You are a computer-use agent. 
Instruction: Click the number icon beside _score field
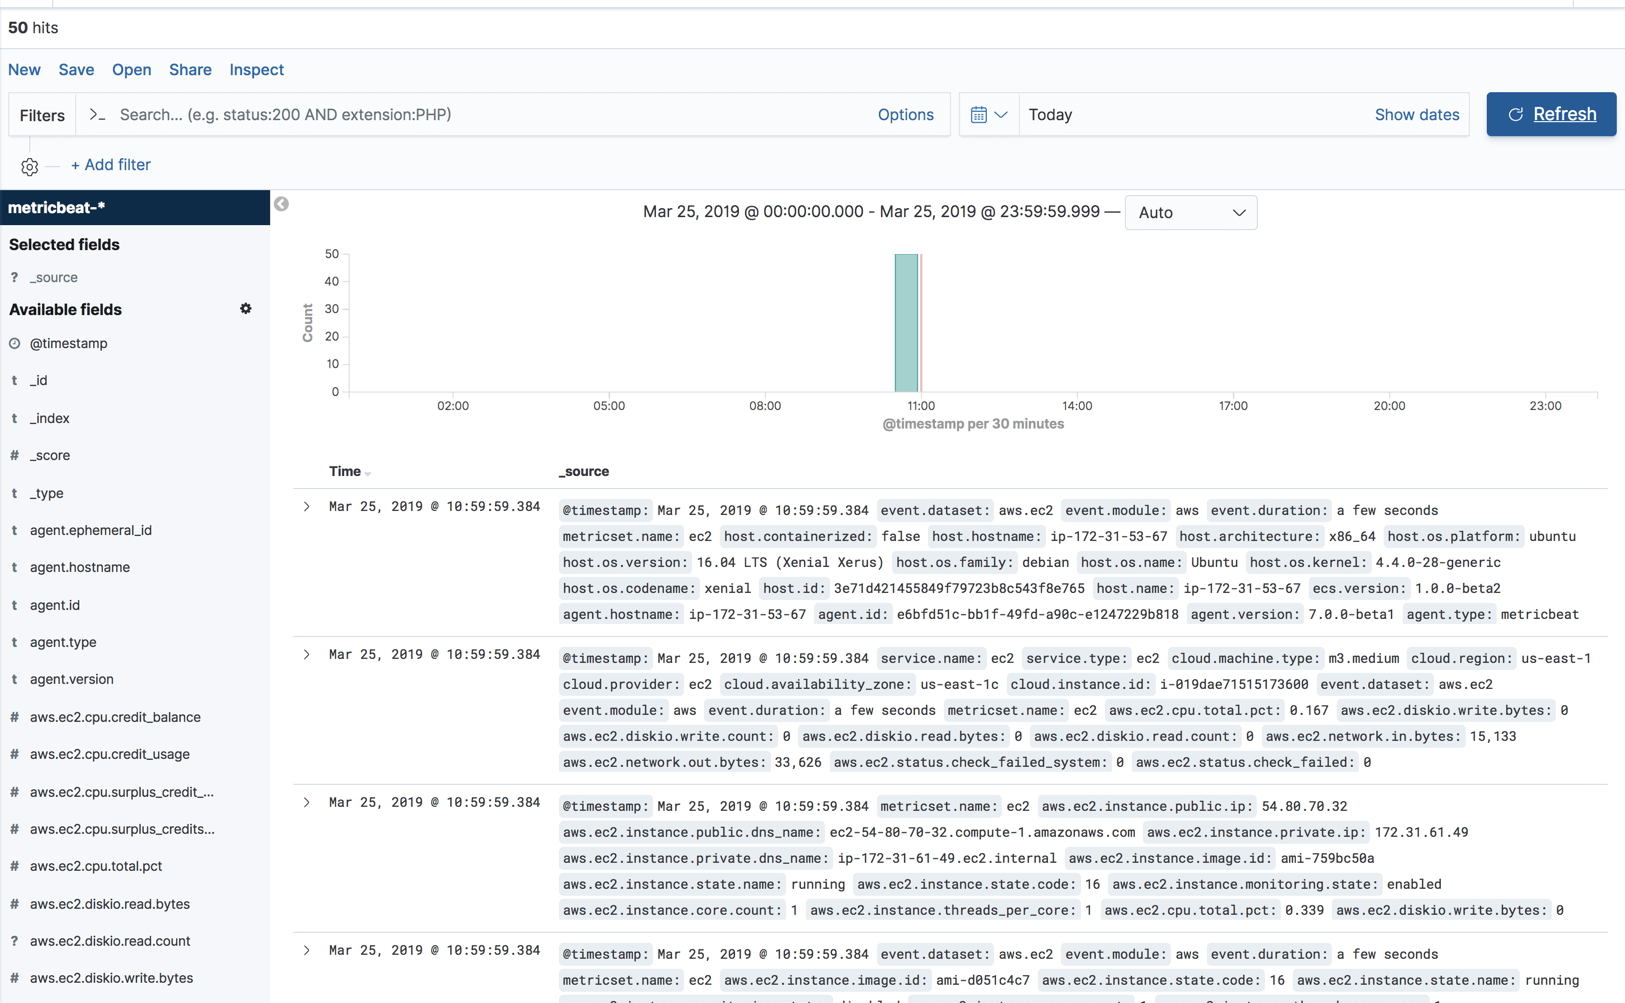pos(14,456)
